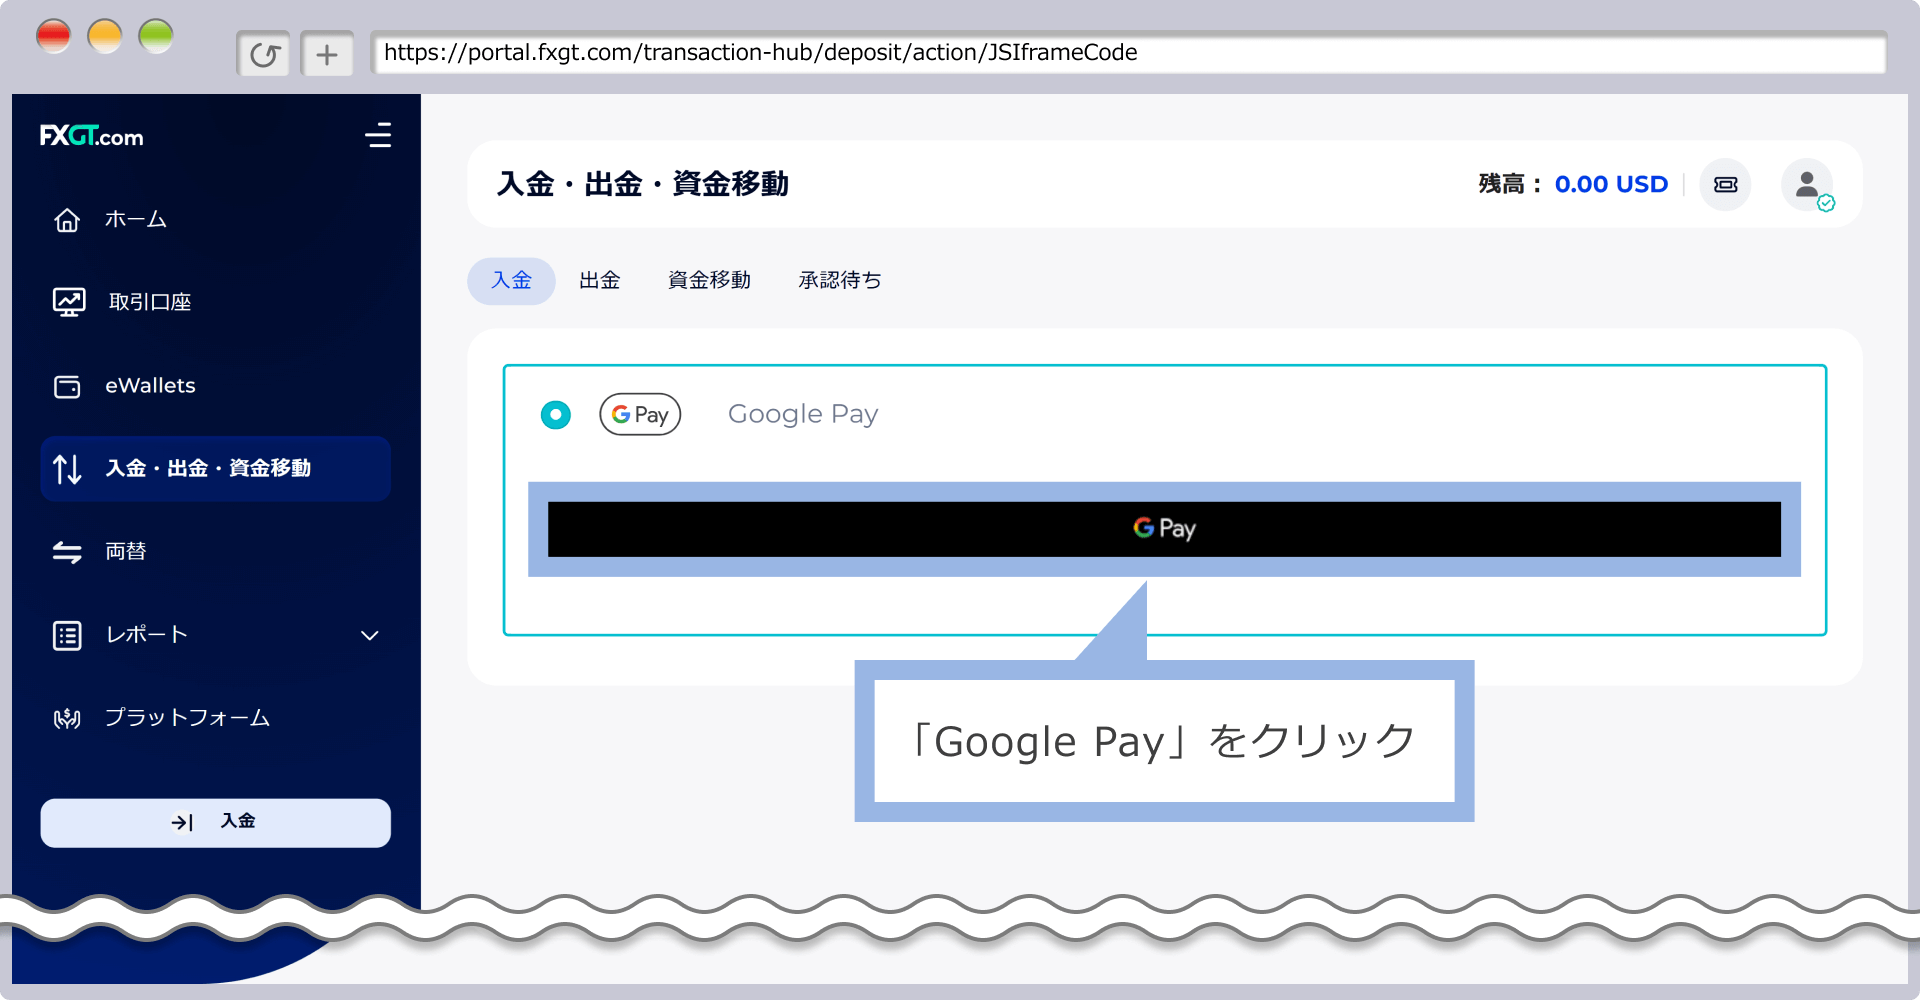
Task: Expand the レポート menu chevron
Action: pyautogui.click(x=370, y=635)
